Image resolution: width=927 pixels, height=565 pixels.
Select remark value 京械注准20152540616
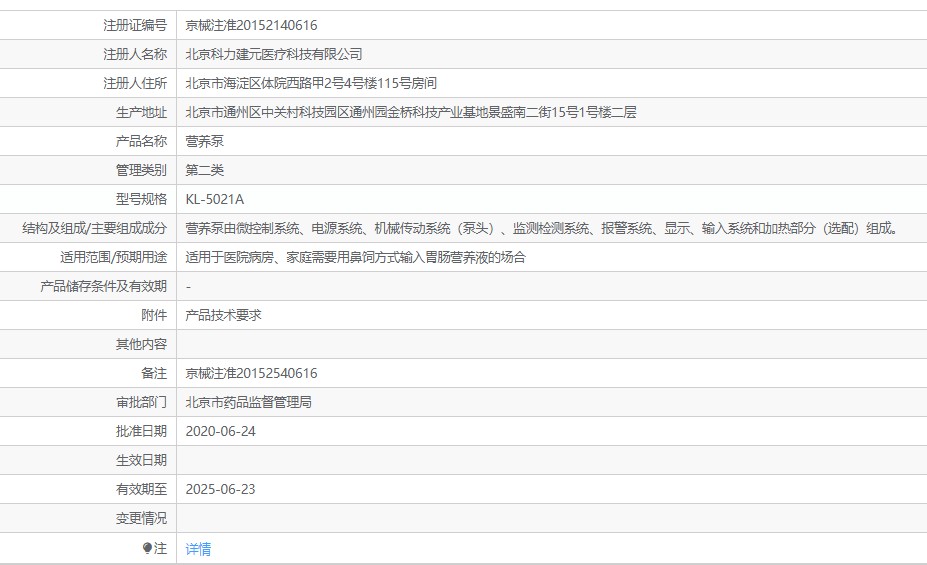(251, 373)
